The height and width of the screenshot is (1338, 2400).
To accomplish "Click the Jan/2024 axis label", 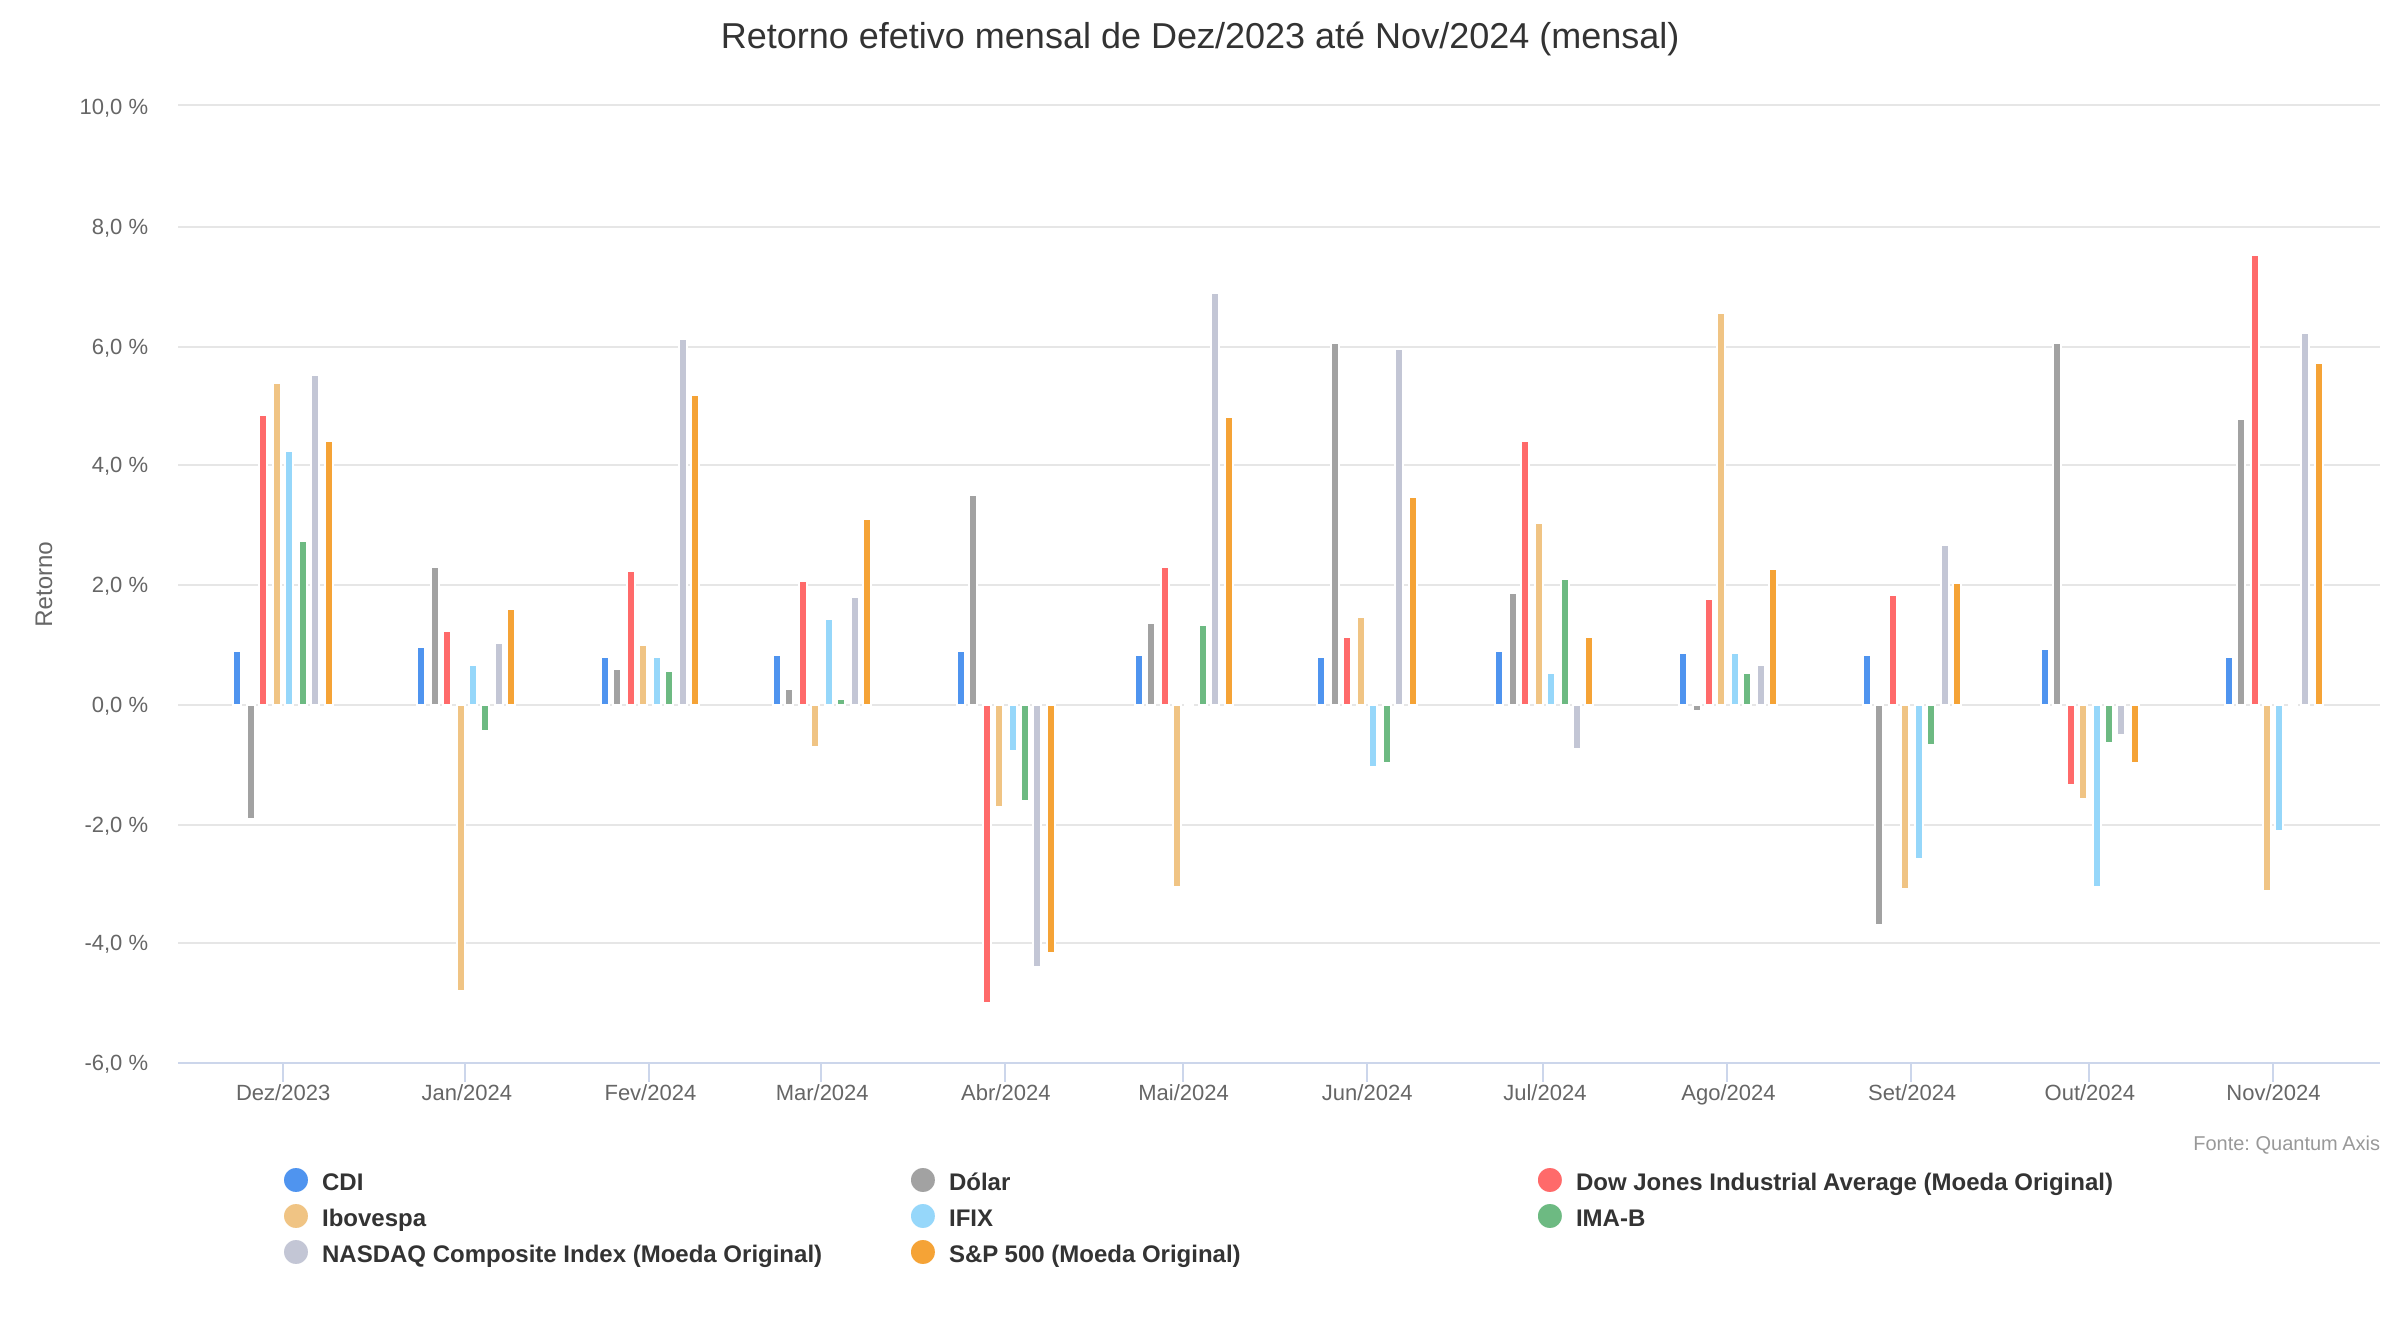I will coord(466,1093).
